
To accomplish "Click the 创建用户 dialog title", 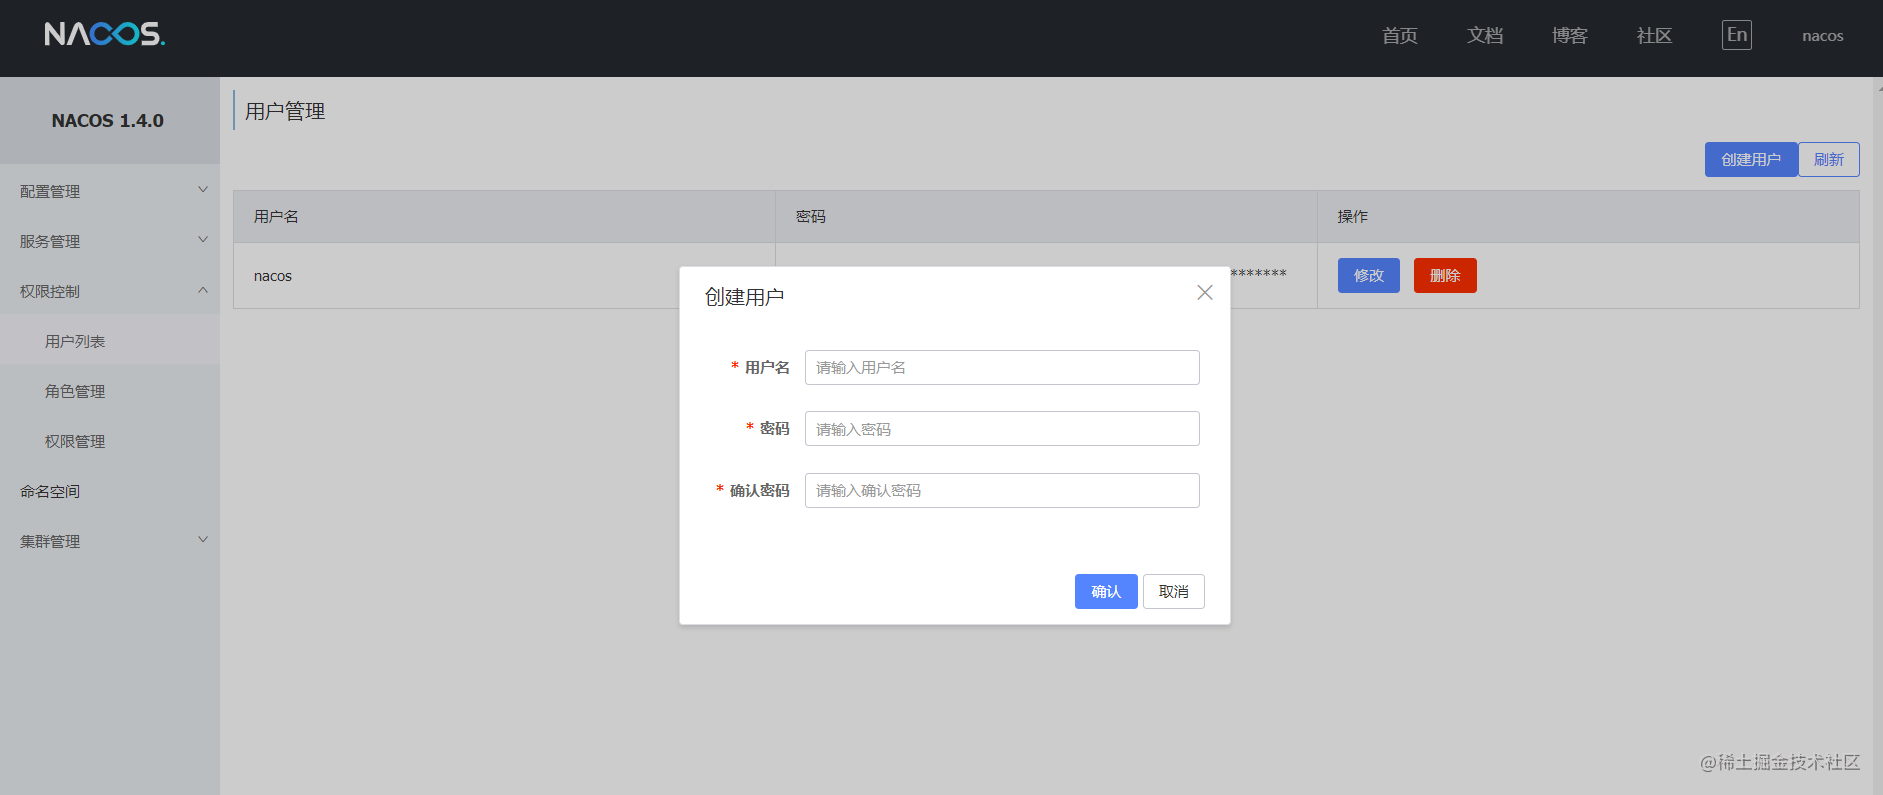I will (x=744, y=297).
